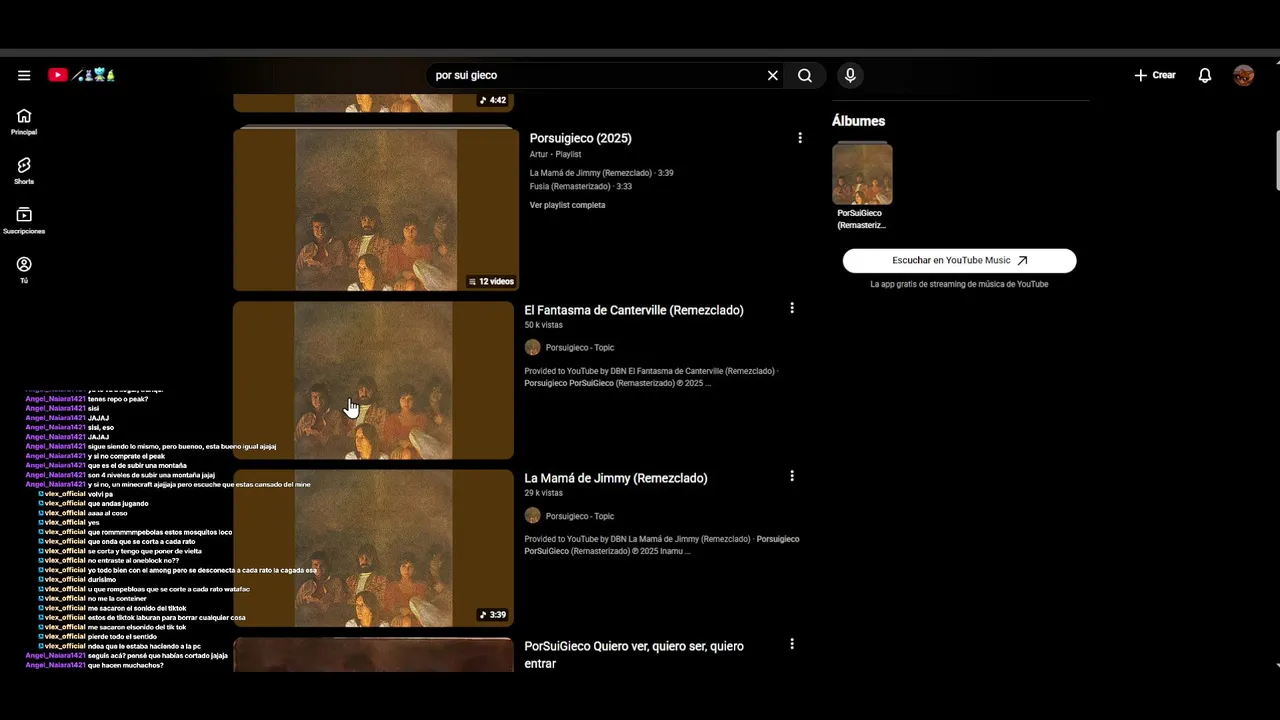Open the 12 videos playlist thumbnail
This screenshot has height=720, width=1280.
tap(376, 208)
